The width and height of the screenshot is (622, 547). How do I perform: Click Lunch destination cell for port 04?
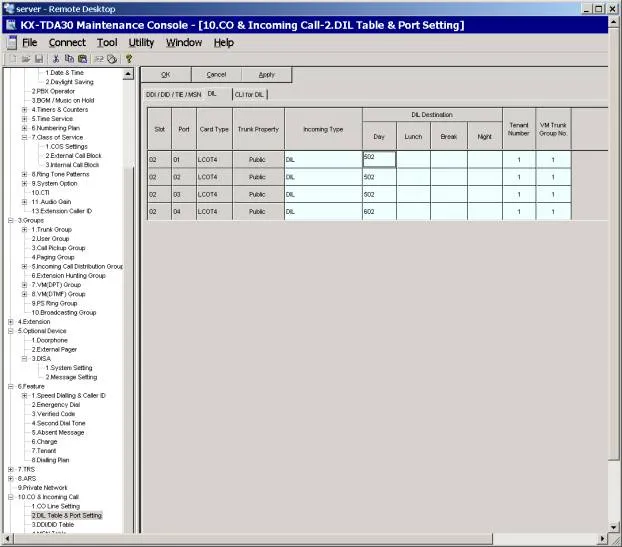[x=413, y=211]
